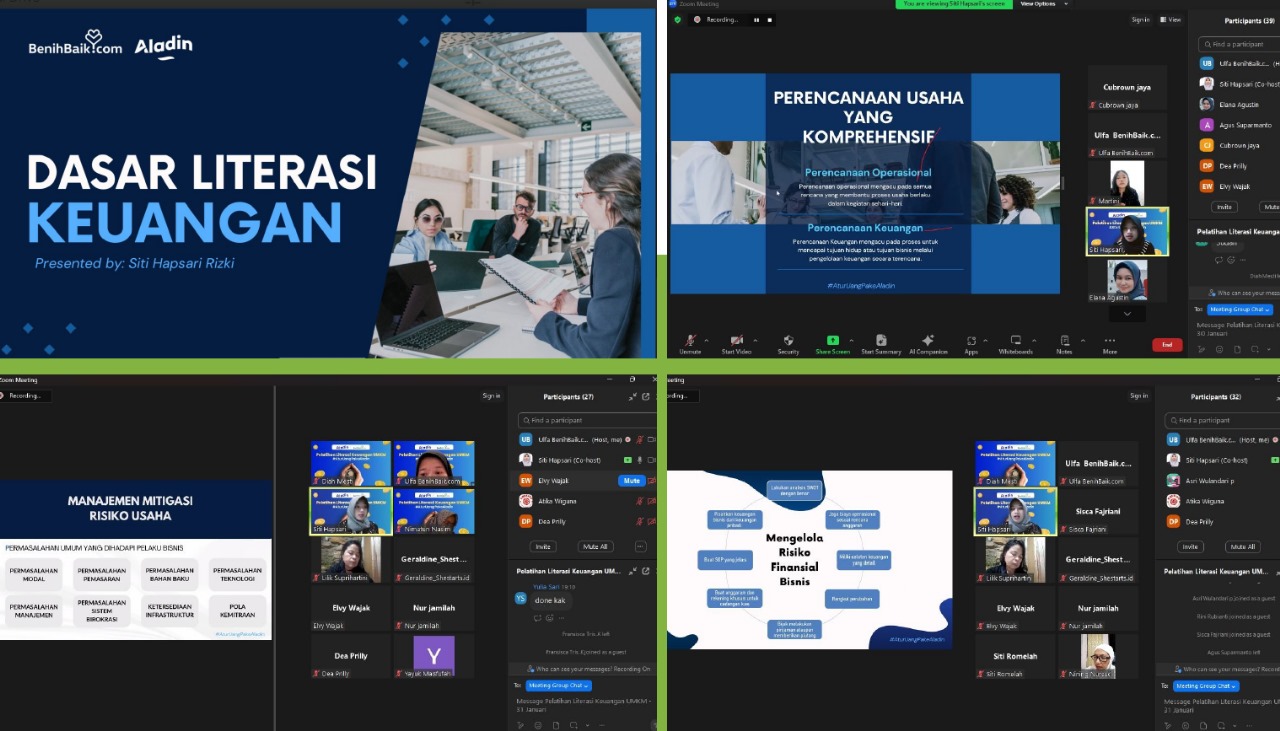Screen dimensions: 1280x731
Task: Pause the recording
Action: (756, 20)
